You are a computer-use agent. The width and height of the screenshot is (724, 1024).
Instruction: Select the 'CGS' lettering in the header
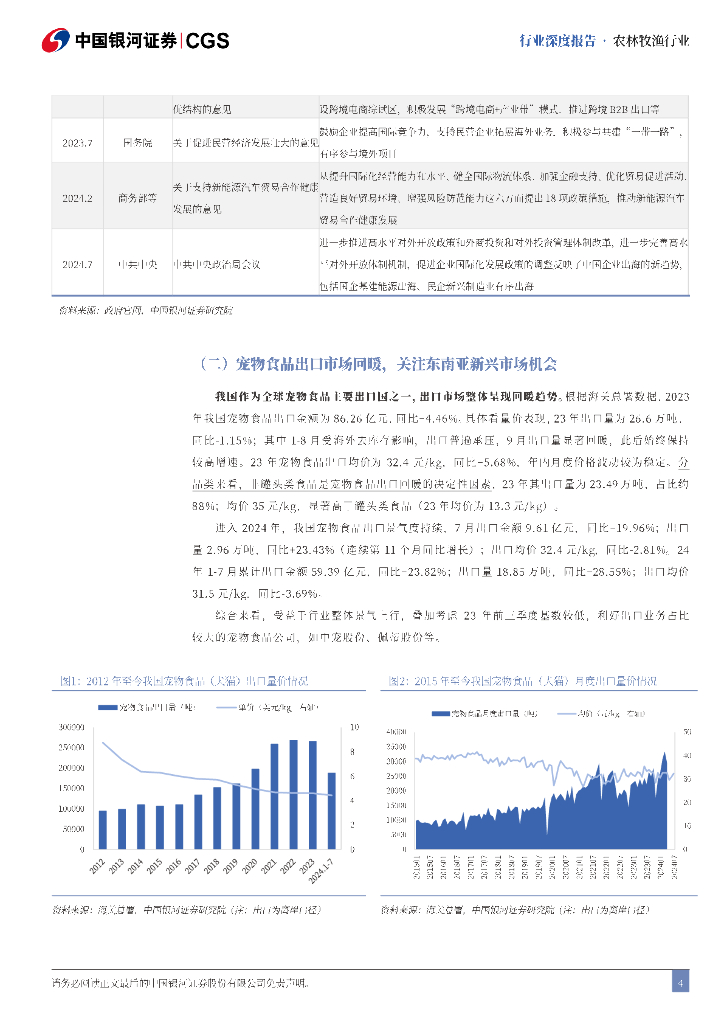tap(208, 41)
